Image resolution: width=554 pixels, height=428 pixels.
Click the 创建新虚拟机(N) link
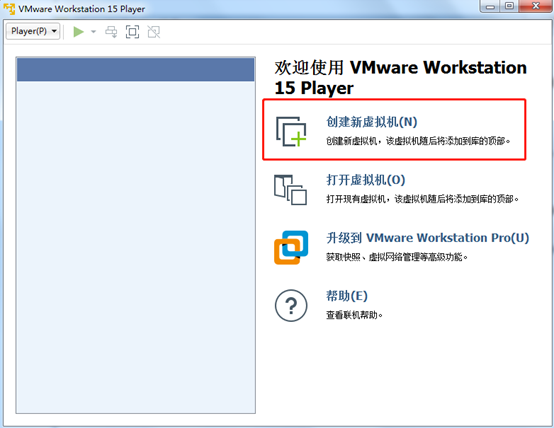(372, 122)
